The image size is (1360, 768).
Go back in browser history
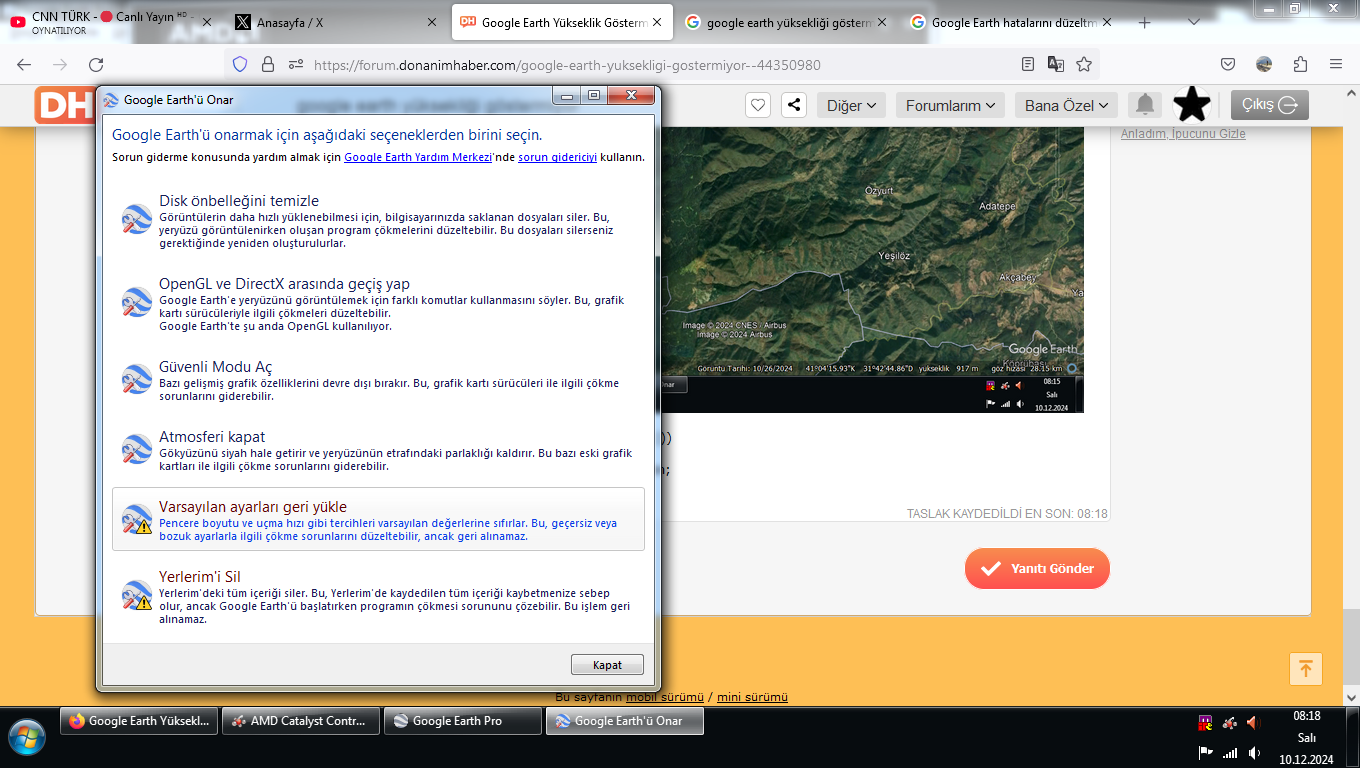point(24,65)
